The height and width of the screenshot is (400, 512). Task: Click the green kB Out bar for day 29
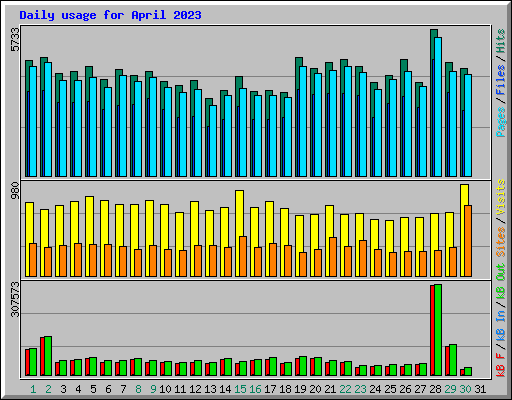pyautogui.click(x=453, y=360)
